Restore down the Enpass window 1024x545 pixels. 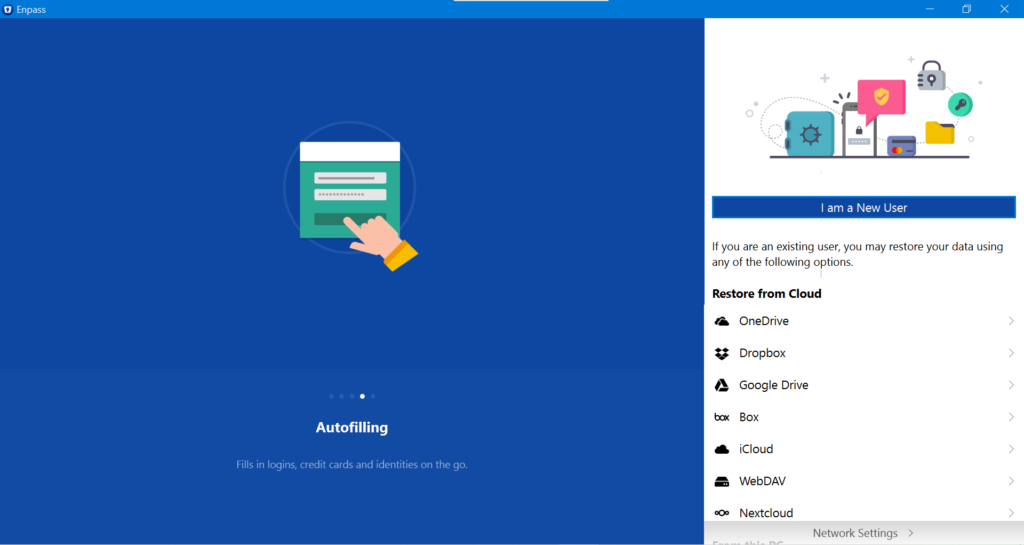coord(967,9)
